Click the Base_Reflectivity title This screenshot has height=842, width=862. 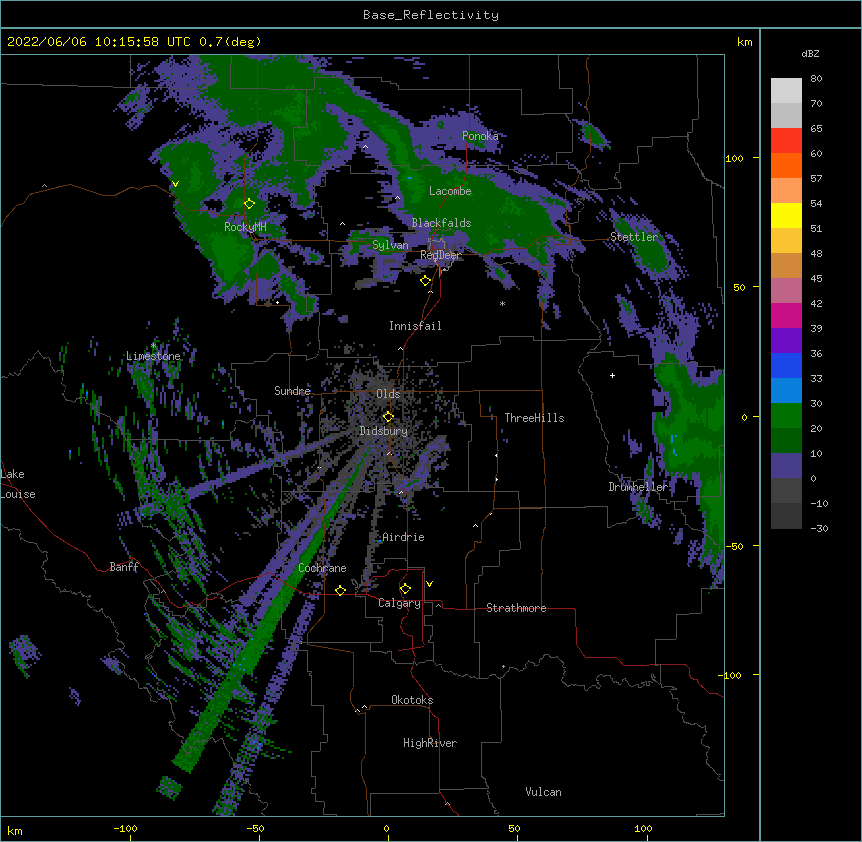click(431, 15)
